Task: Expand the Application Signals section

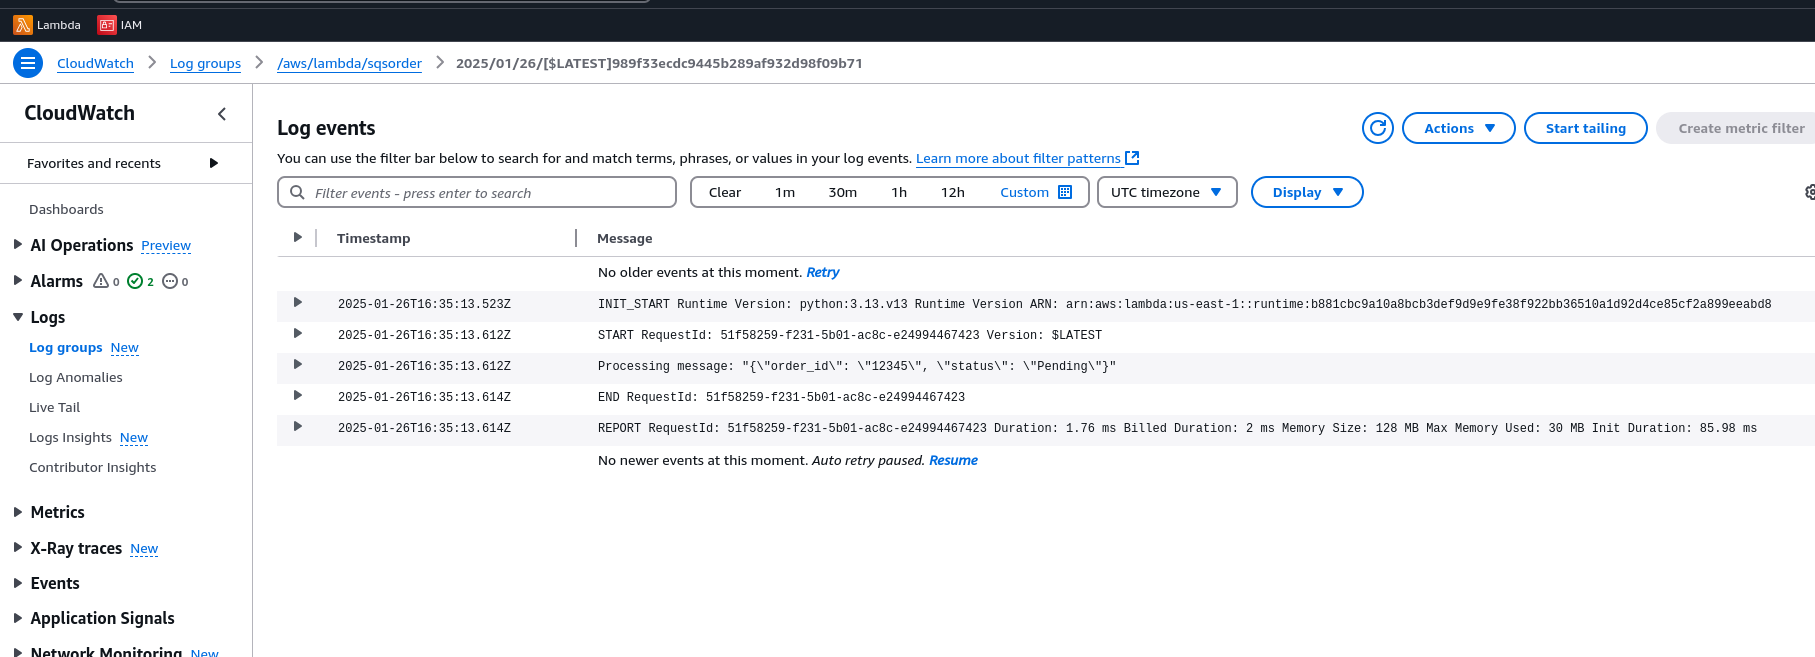Action: (x=18, y=618)
